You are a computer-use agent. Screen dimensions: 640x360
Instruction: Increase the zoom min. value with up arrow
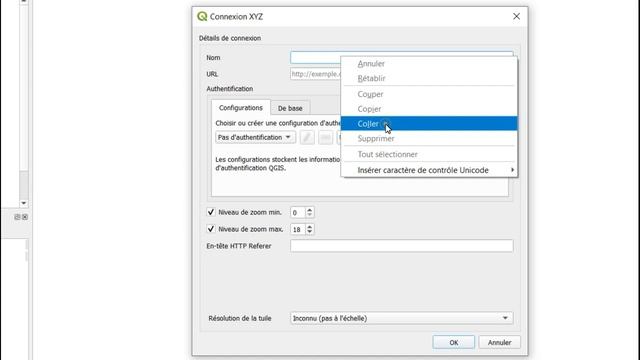(309, 209)
